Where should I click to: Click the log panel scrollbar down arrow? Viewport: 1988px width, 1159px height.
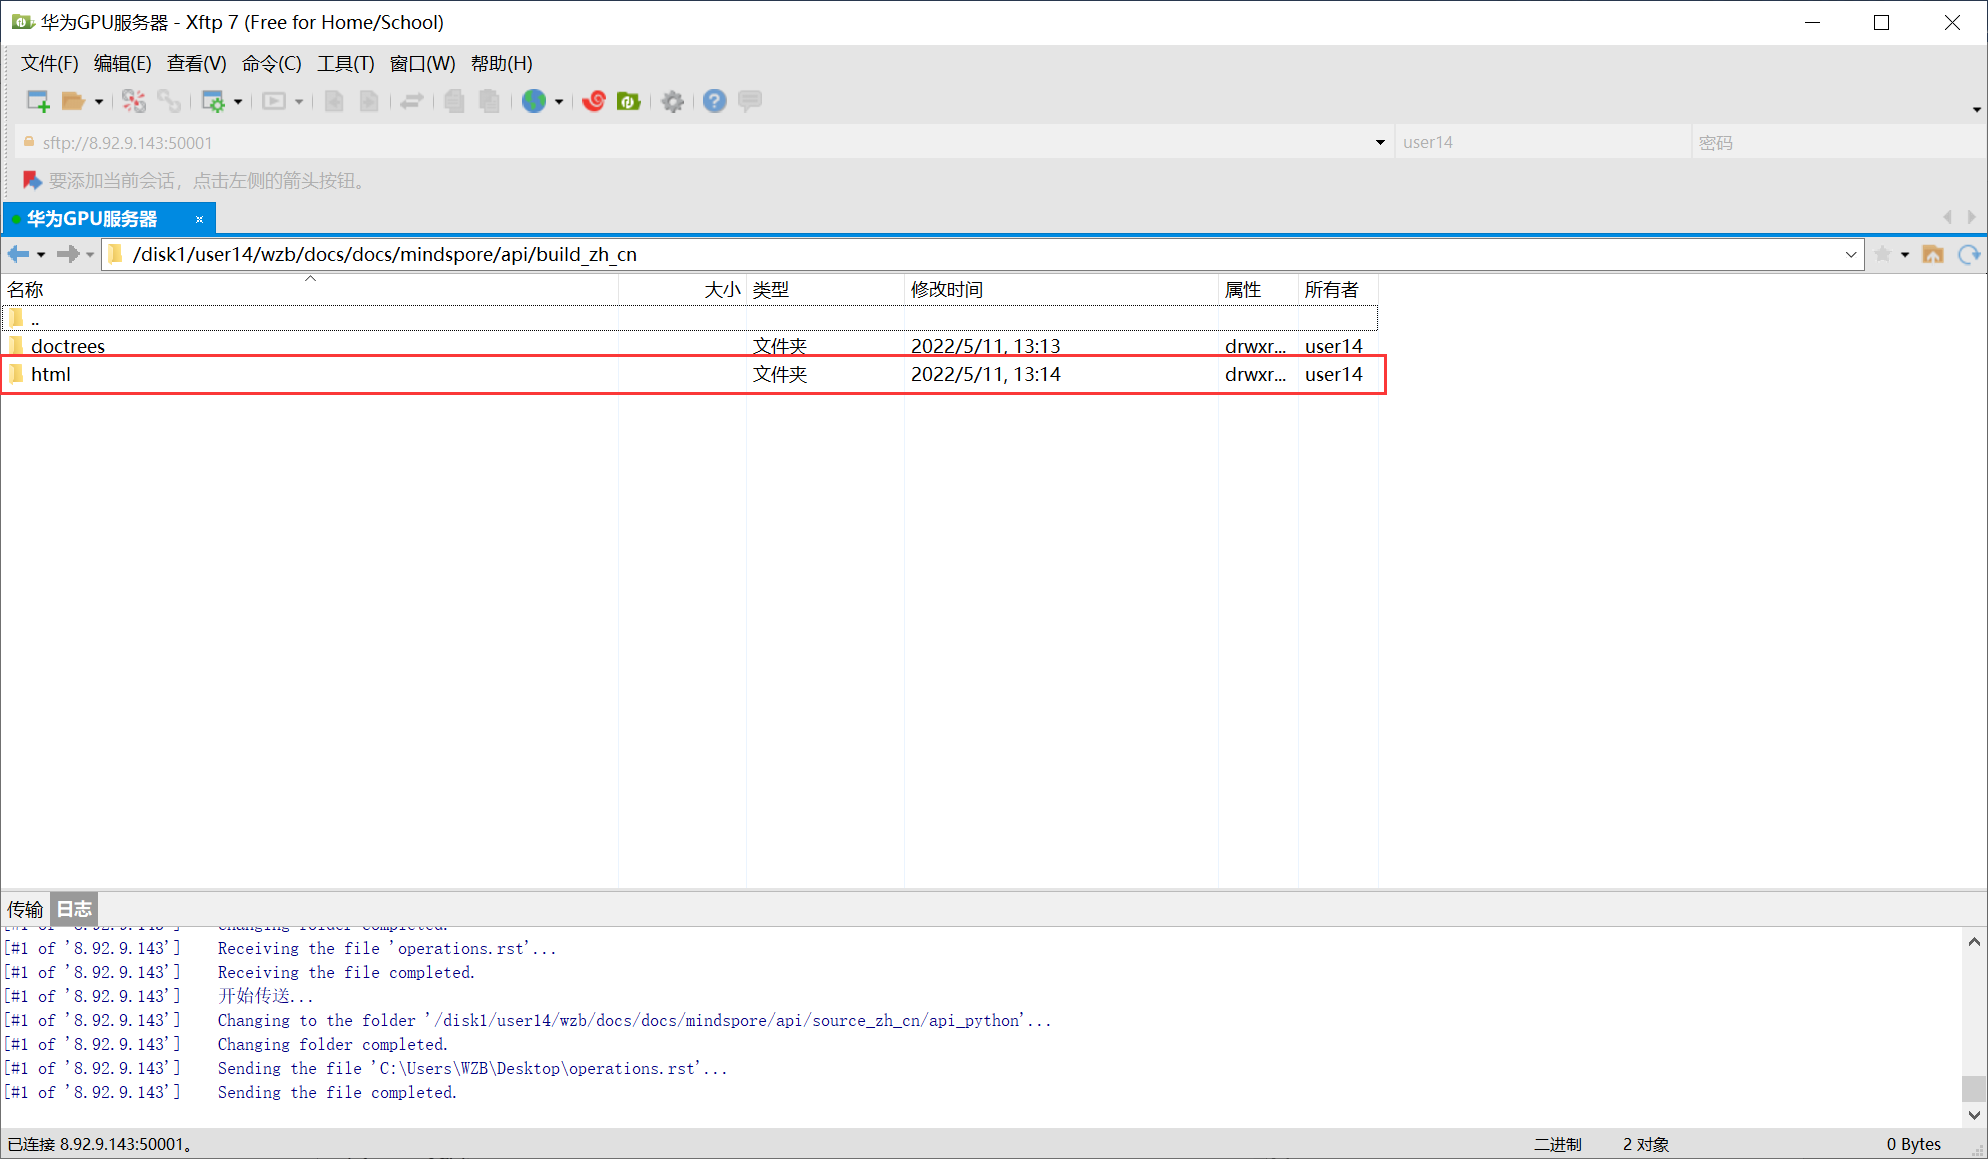(x=1974, y=1115)
